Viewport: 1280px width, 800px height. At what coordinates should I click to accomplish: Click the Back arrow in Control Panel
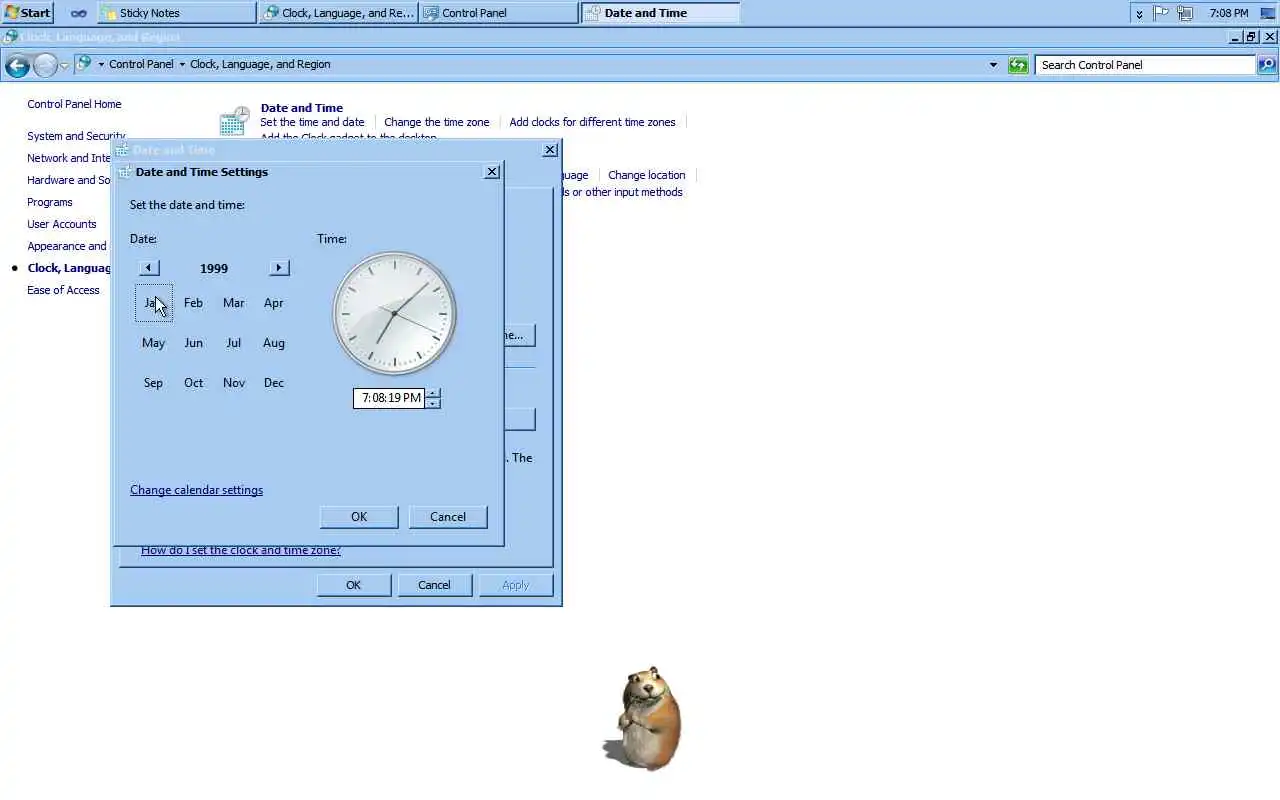17,66
